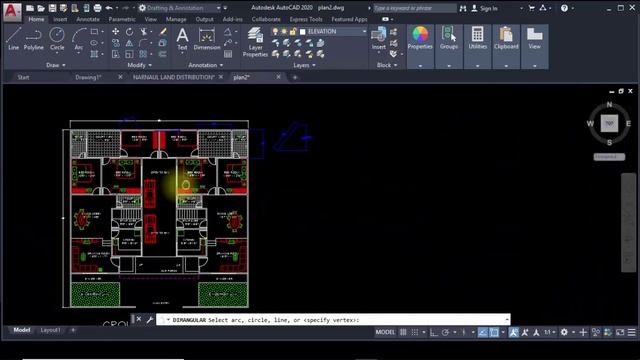The image size is (640, 360).
Task: Open the Help question mark icon
Action: tap(564, 8)
